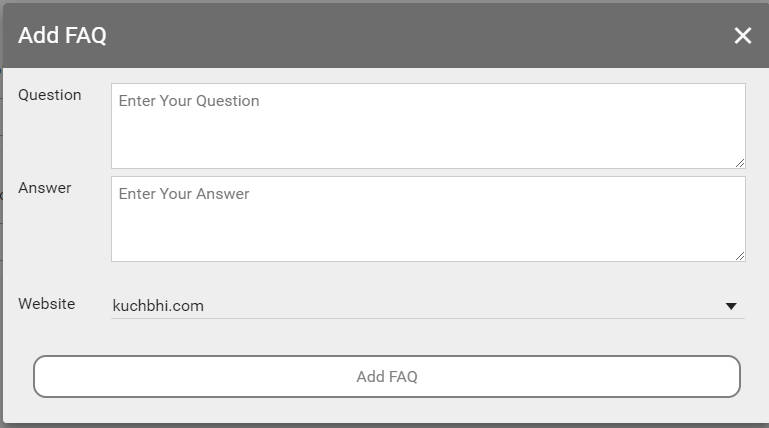Click the Question resize grip corner
This screenshot has width=769, height=428.
(740, 162)
